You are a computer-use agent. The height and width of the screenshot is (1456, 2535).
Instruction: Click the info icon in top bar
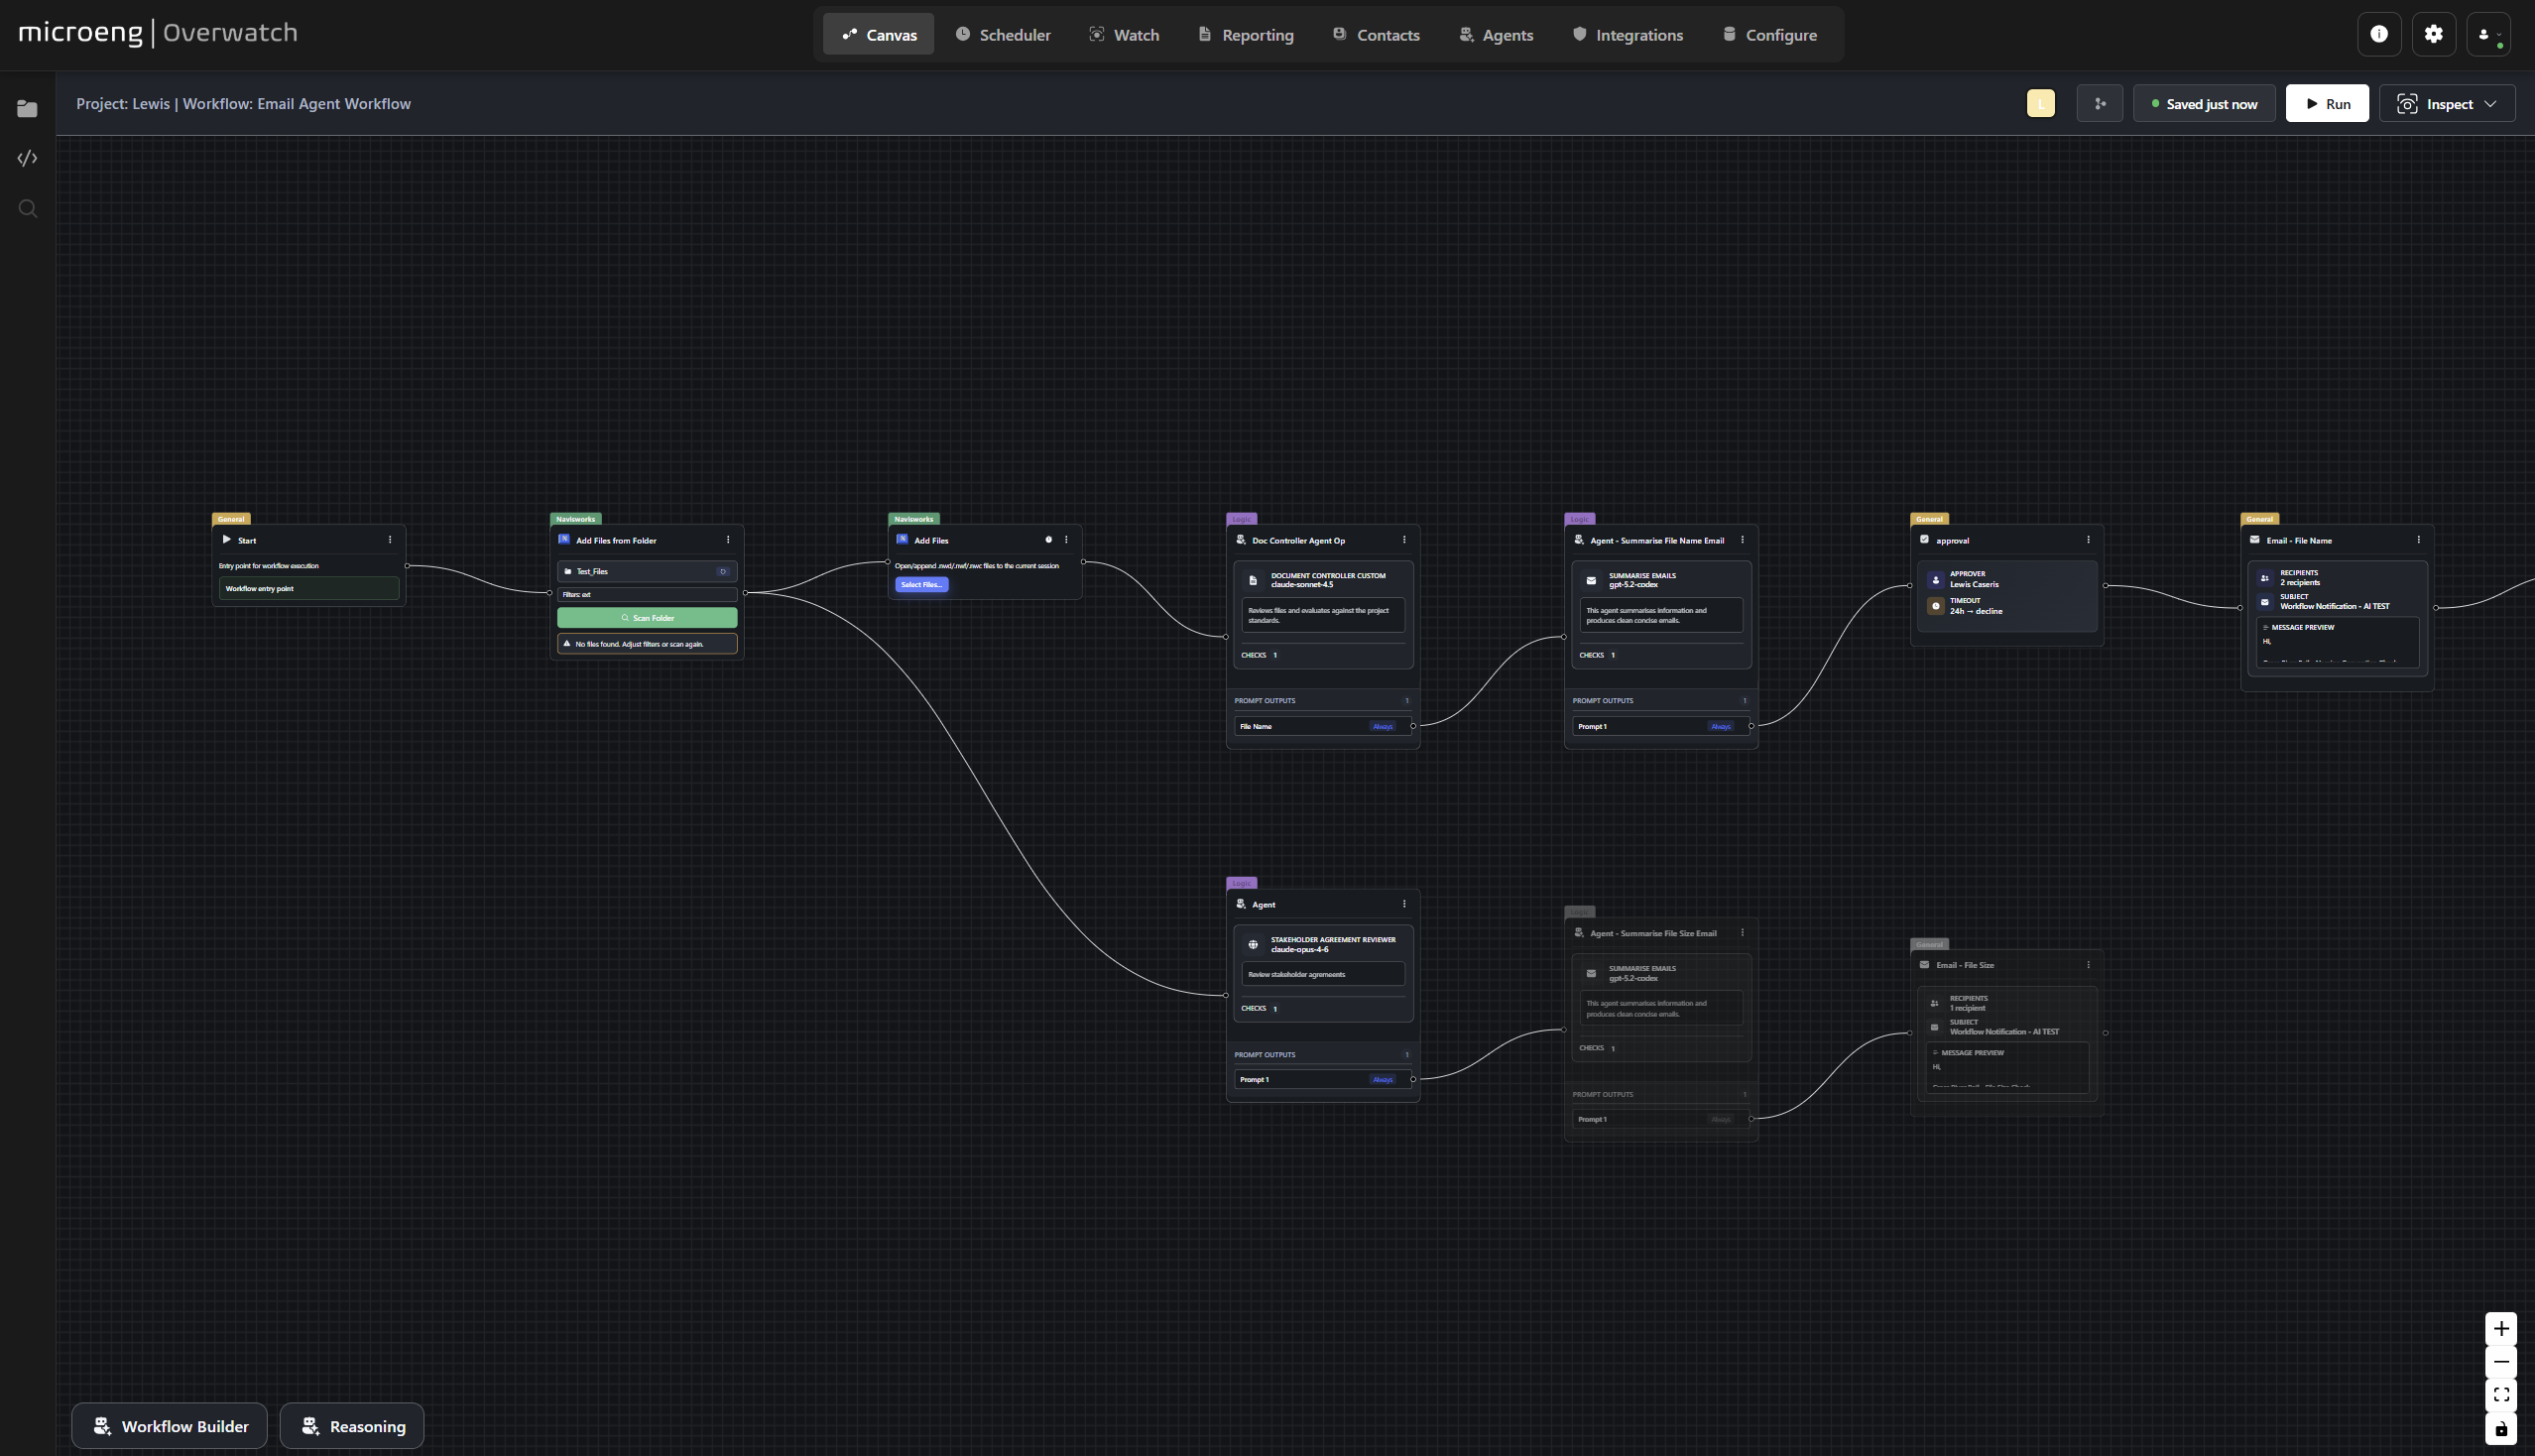point(2379,34)
